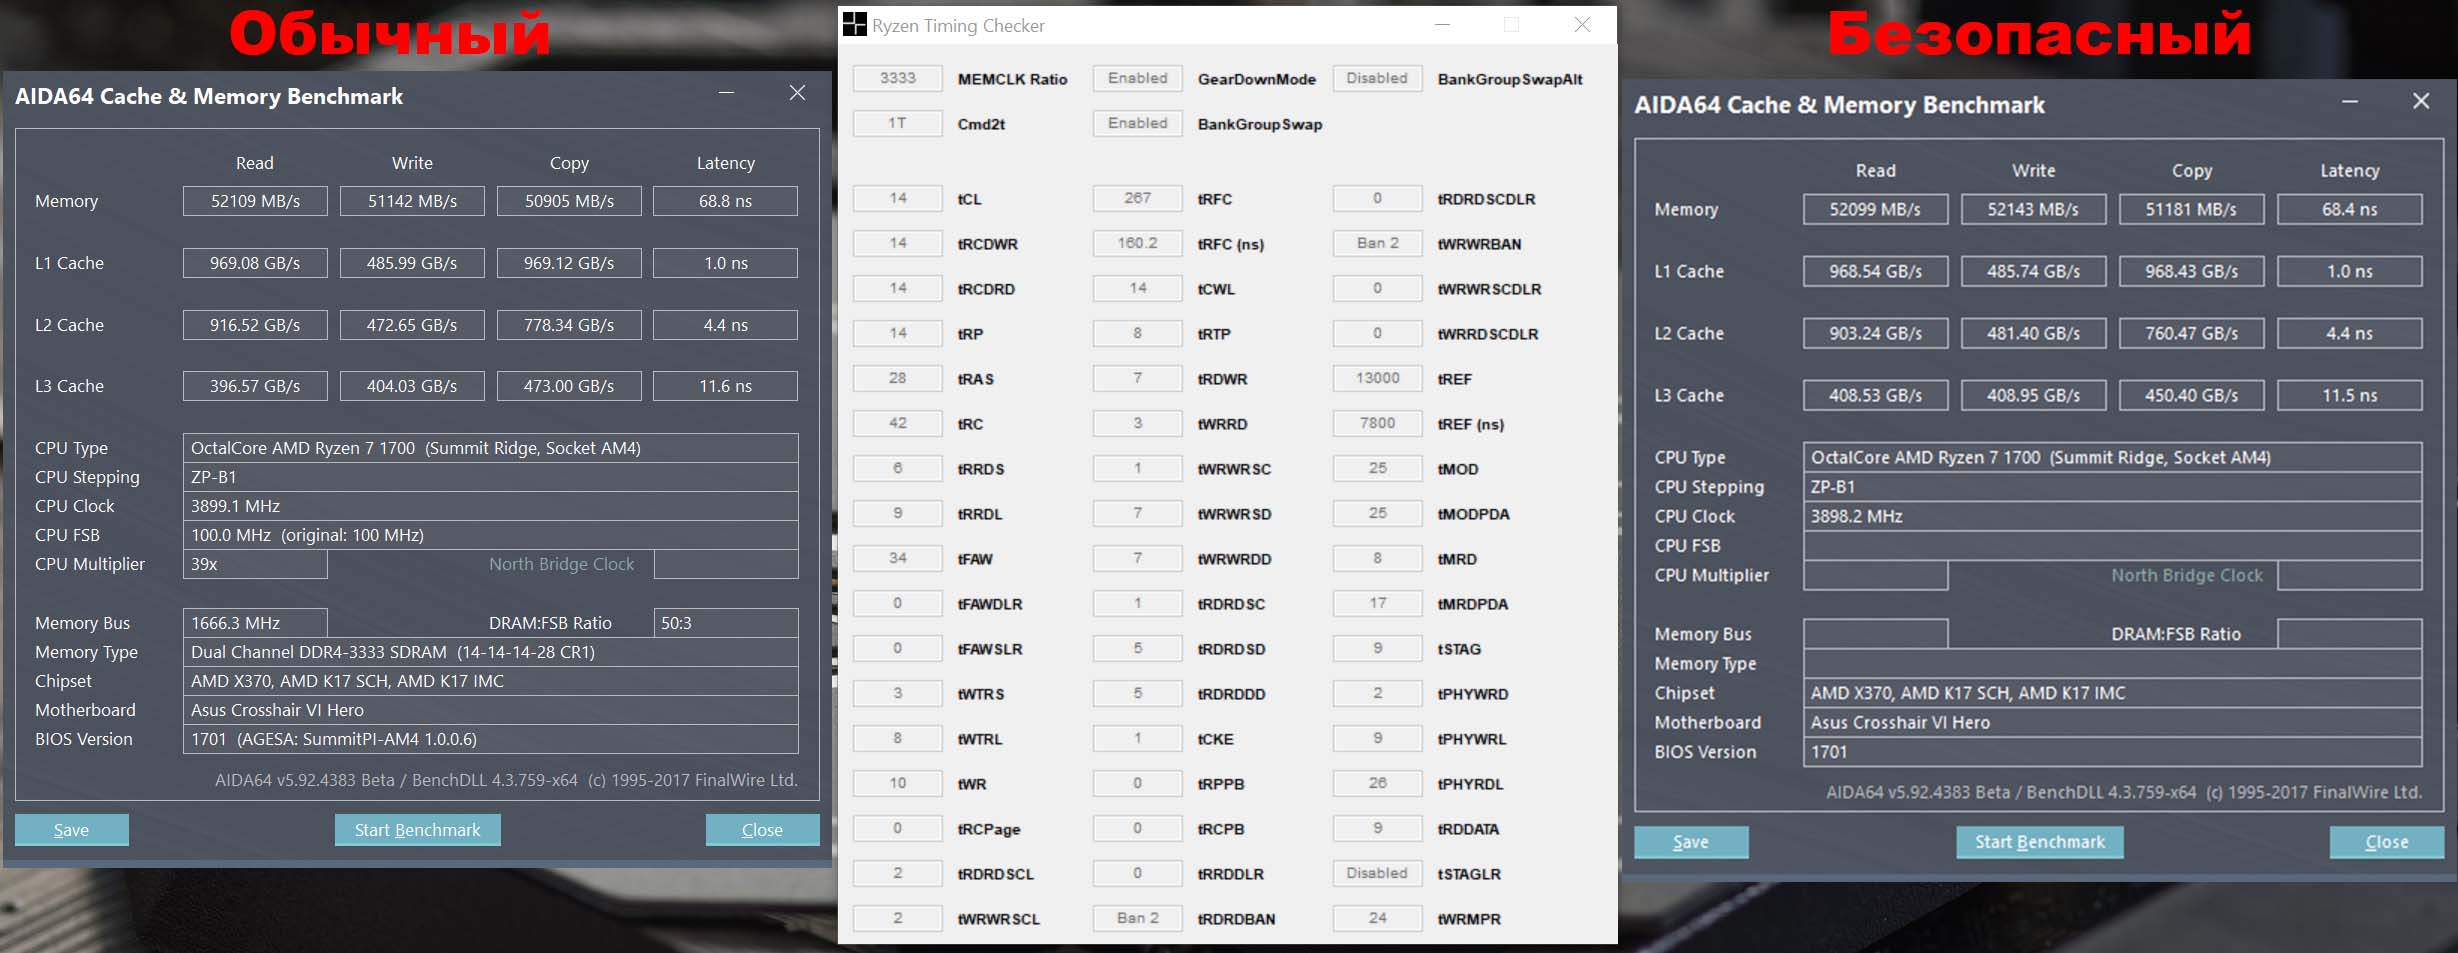This screenshot has height=953, width=2458.
Task: Click Save in the right AIDA64 window
Action: pyautogui.click(x=1691, y=842)
